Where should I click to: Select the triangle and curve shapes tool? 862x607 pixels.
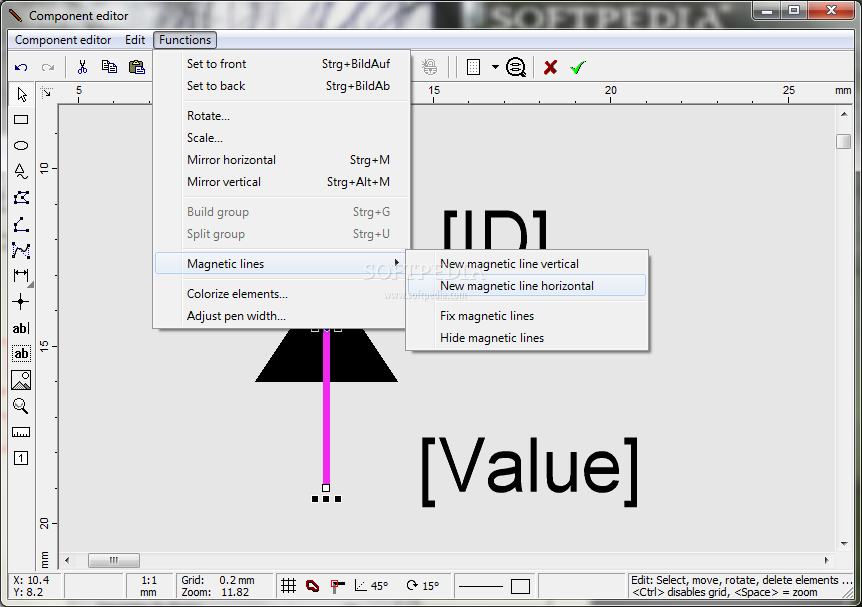pos(21,171)
